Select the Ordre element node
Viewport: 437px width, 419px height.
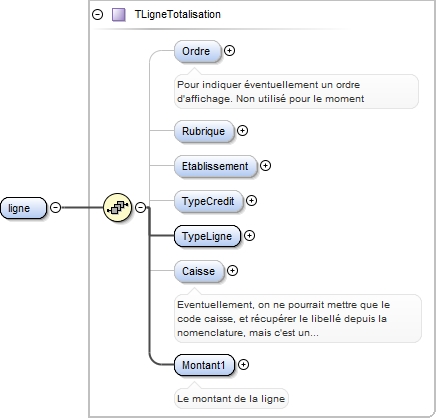tap(198, 51)
